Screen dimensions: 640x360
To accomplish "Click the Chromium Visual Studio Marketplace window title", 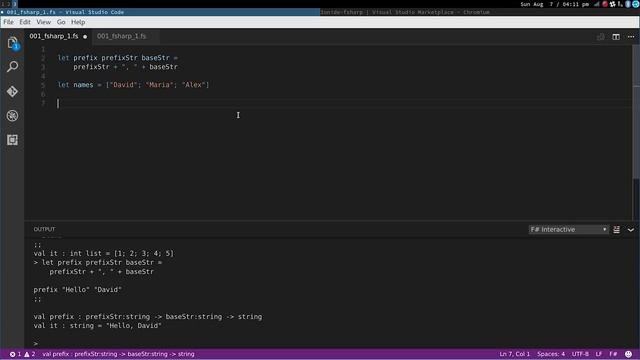I will click(x=405, y=12).
